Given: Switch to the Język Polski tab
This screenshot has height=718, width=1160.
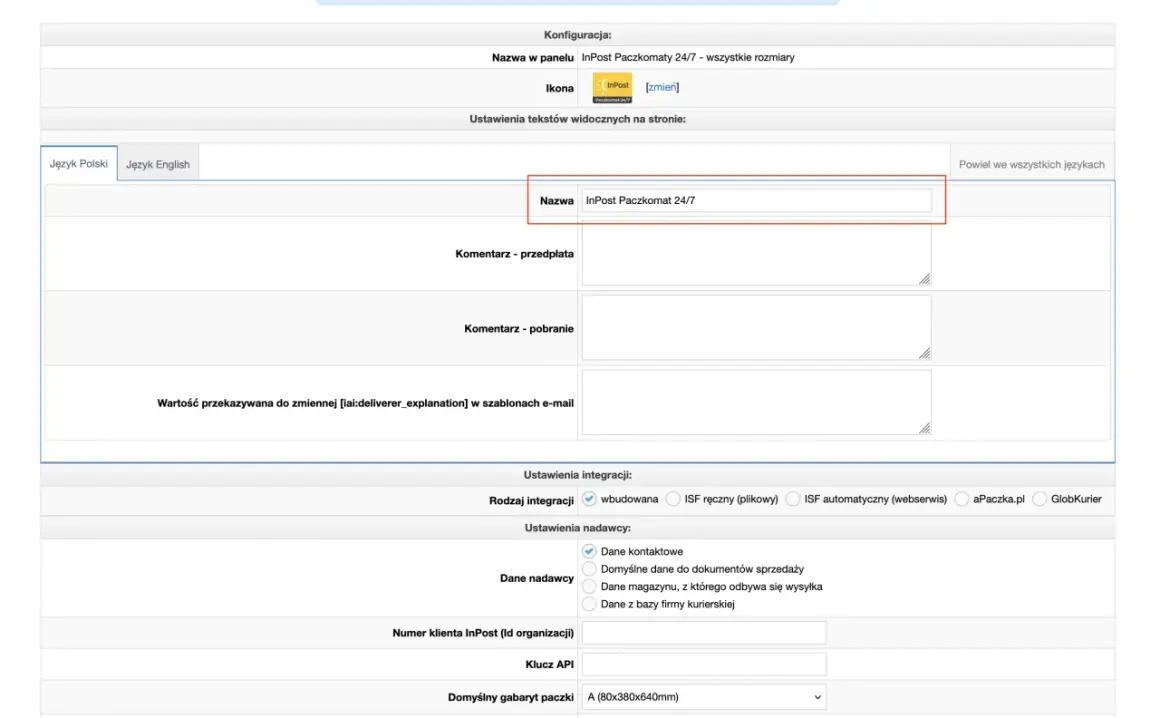Looking at the screenshot, I should point(78,163).
